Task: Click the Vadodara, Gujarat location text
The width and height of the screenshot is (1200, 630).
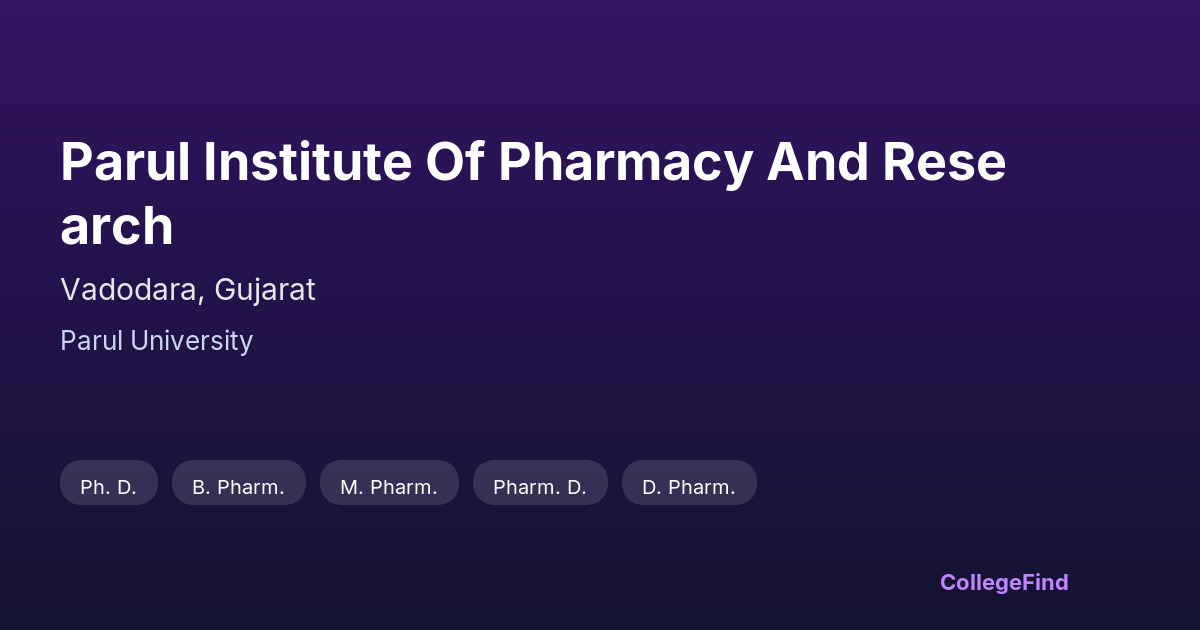Action: point(188,290)
